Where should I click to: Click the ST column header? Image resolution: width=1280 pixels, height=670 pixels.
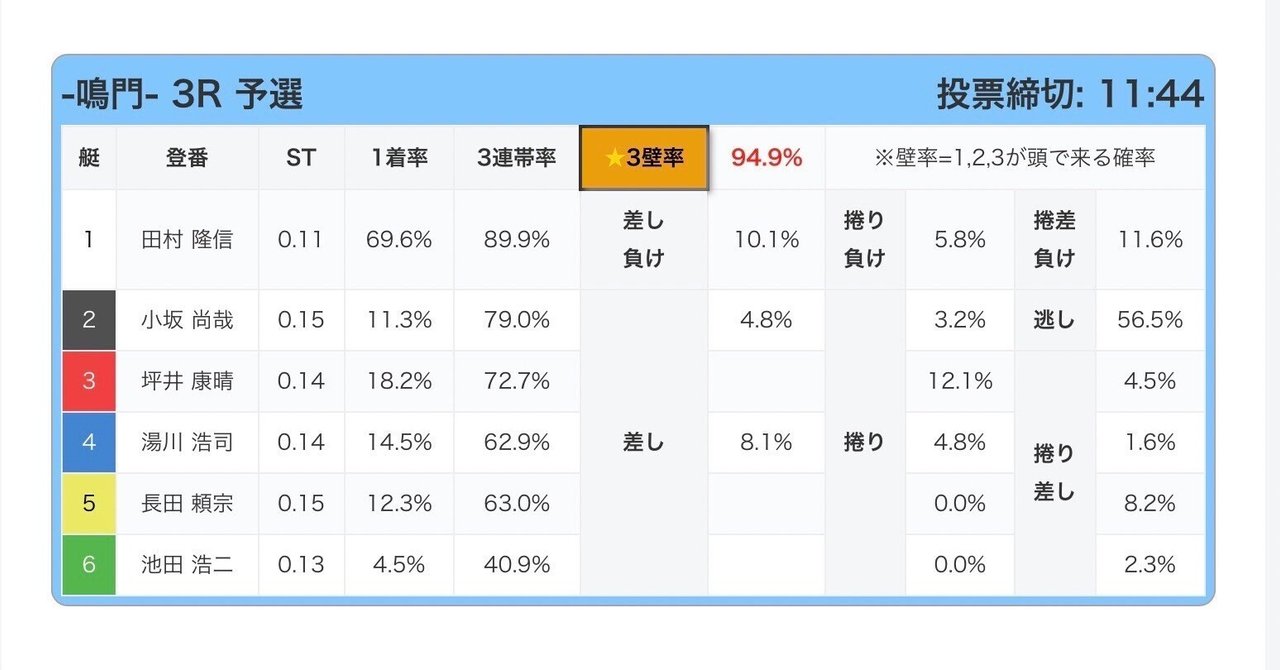tap(301, 158)
